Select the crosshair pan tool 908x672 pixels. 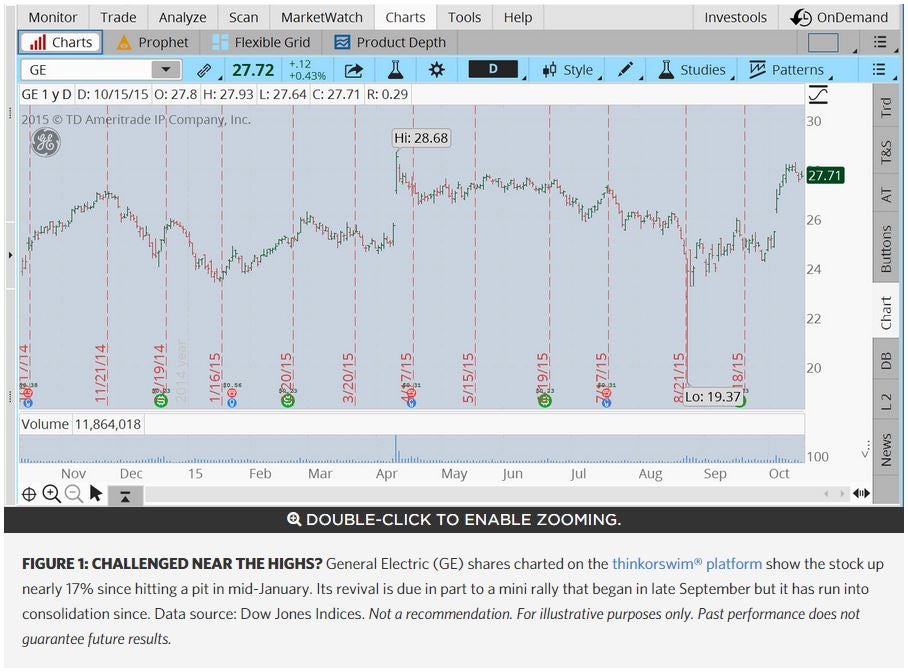29,494
